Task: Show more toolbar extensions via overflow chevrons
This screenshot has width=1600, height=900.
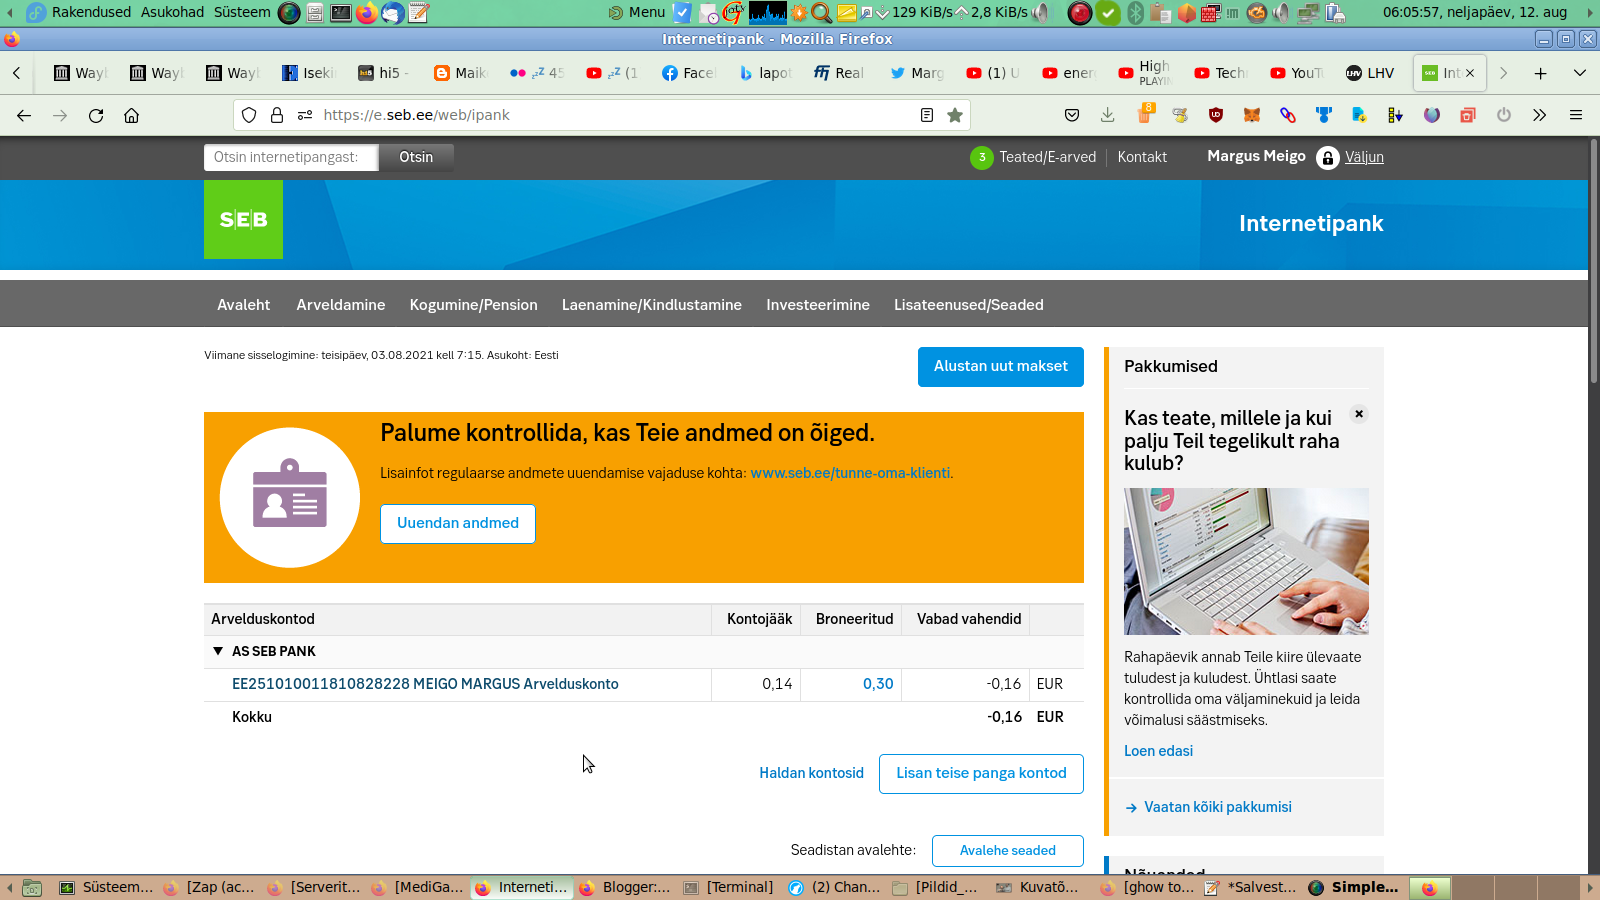Action: pos(1540,115)
